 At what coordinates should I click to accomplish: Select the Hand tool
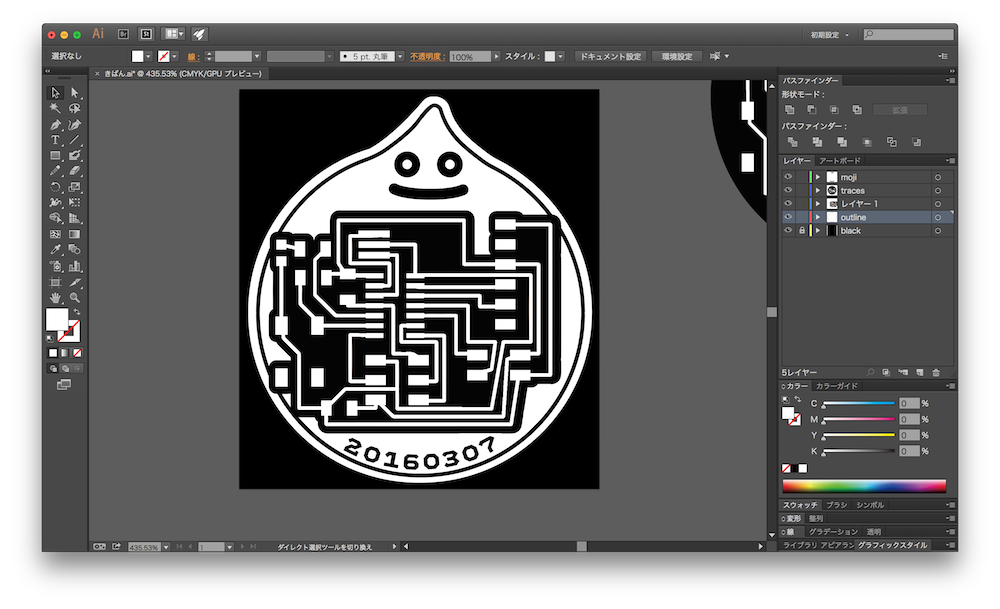coord(55,298)
